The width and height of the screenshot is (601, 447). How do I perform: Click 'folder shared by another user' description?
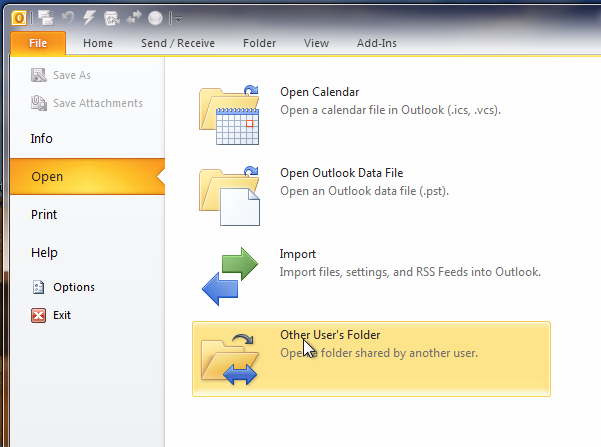379,353
